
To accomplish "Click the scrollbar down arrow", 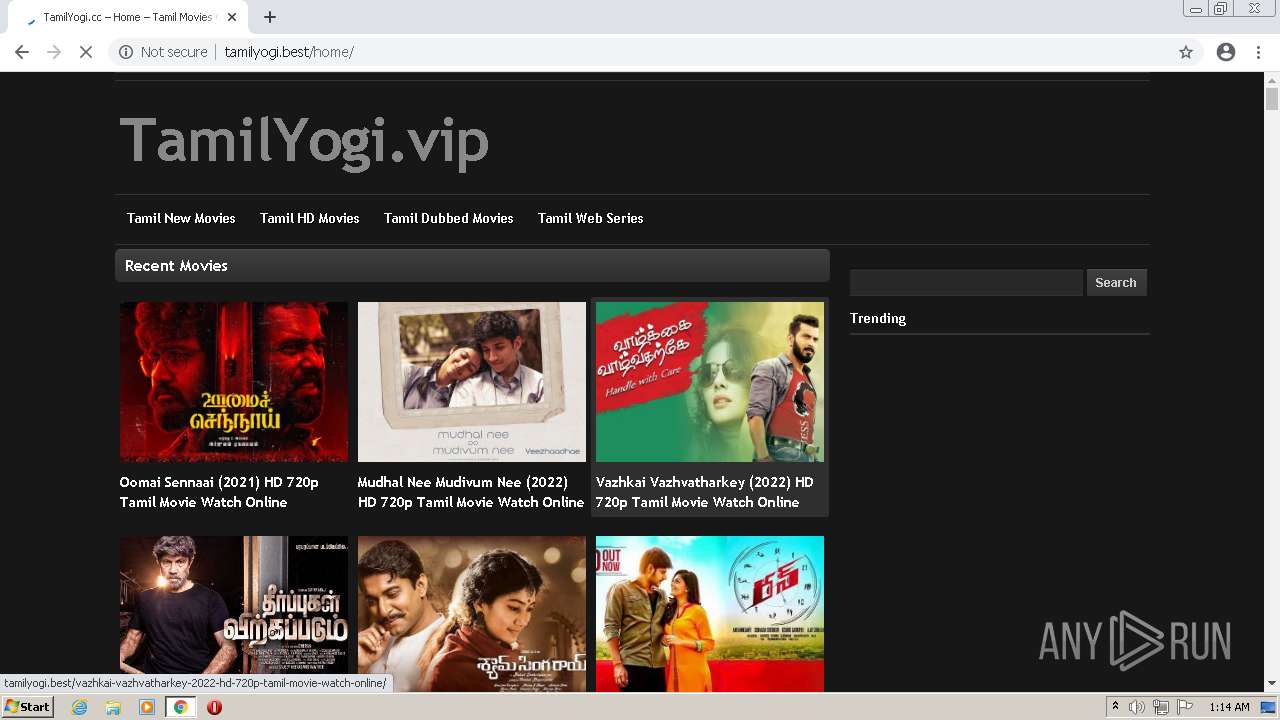I will (x=1272, y=684).
